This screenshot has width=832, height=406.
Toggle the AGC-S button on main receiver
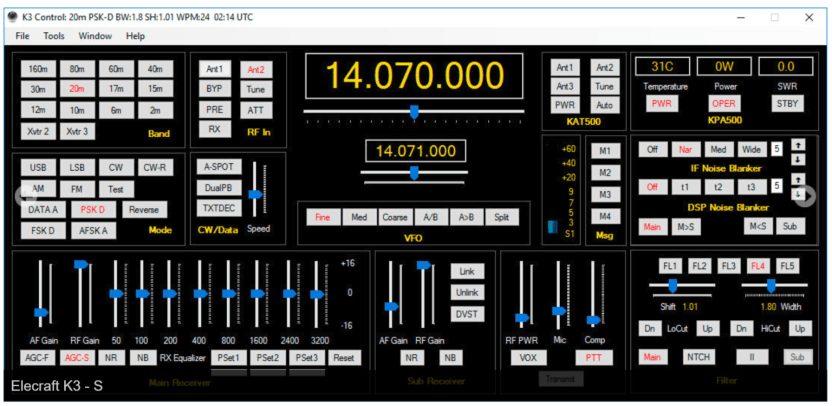tap(77, 357)
